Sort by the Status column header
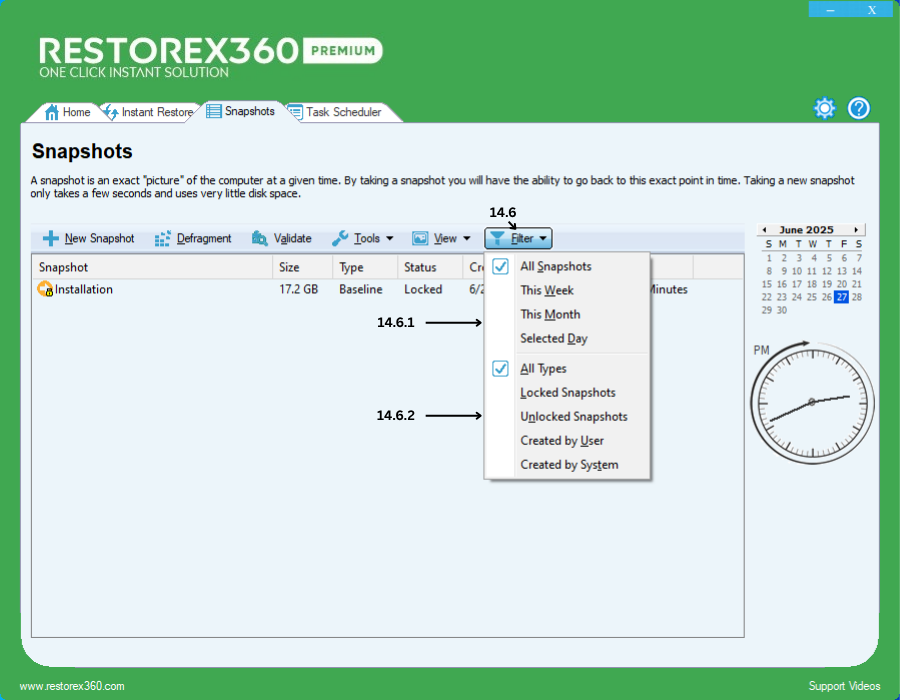 429,267
